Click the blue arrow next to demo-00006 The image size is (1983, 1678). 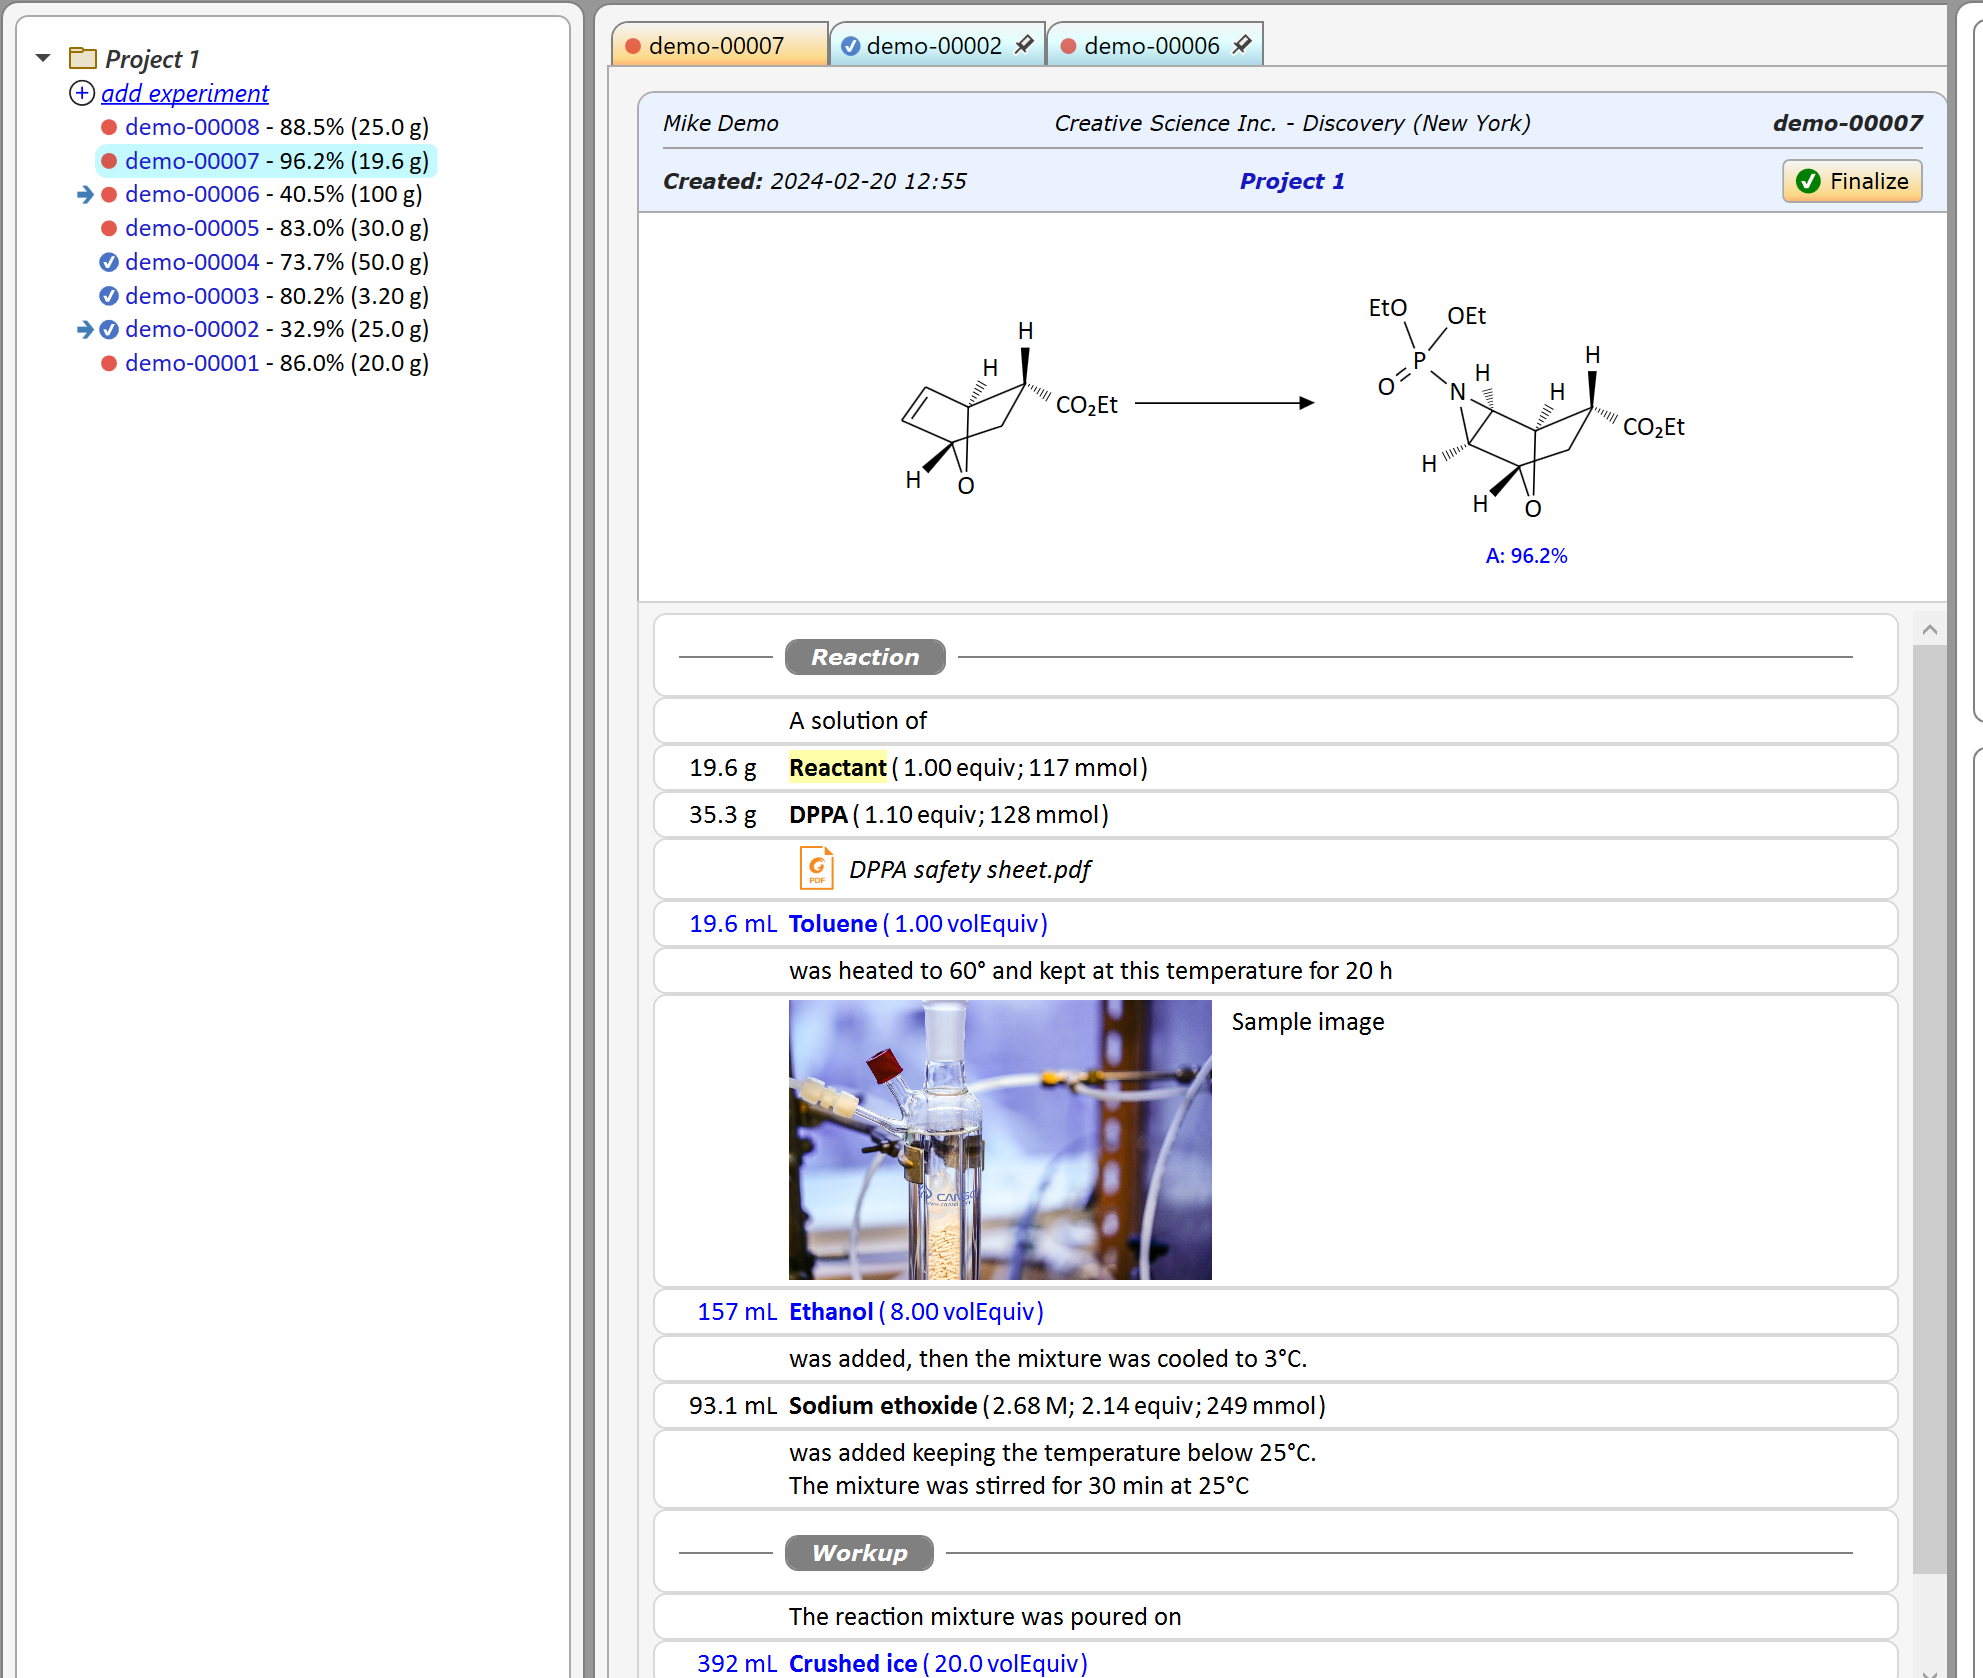point(85,194)
